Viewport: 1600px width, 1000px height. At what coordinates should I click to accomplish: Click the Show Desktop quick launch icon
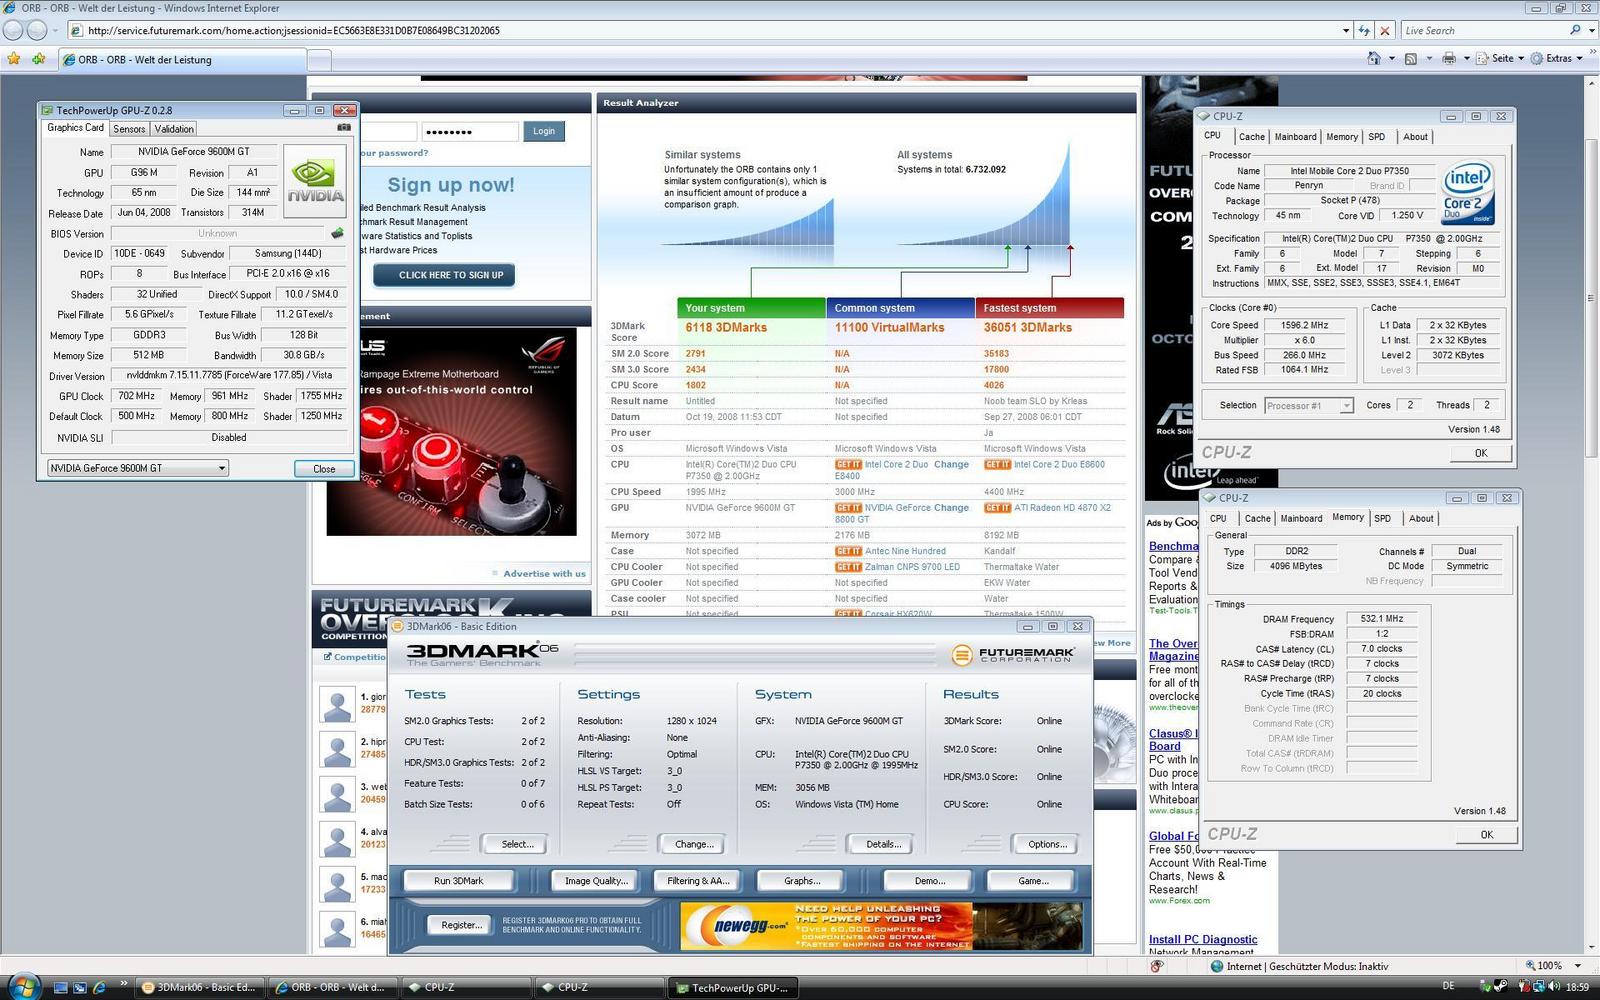61,987
